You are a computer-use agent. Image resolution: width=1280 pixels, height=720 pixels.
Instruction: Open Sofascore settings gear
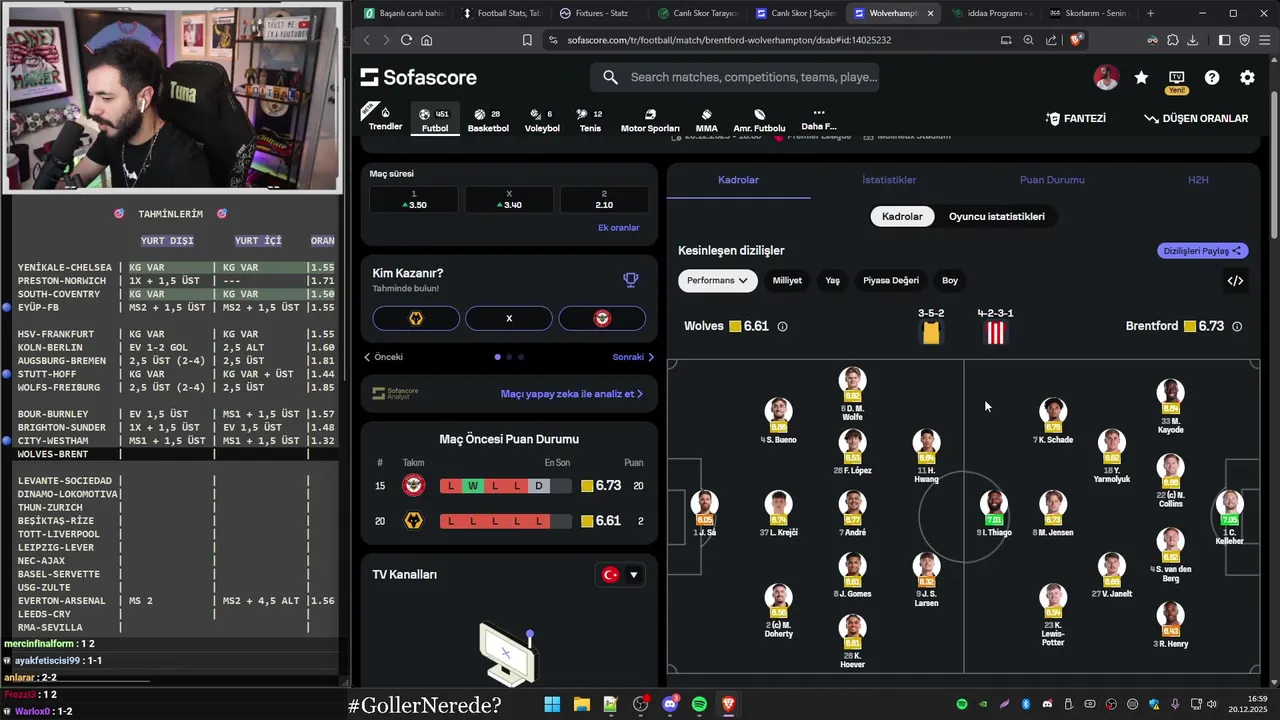coord(1247,78)
